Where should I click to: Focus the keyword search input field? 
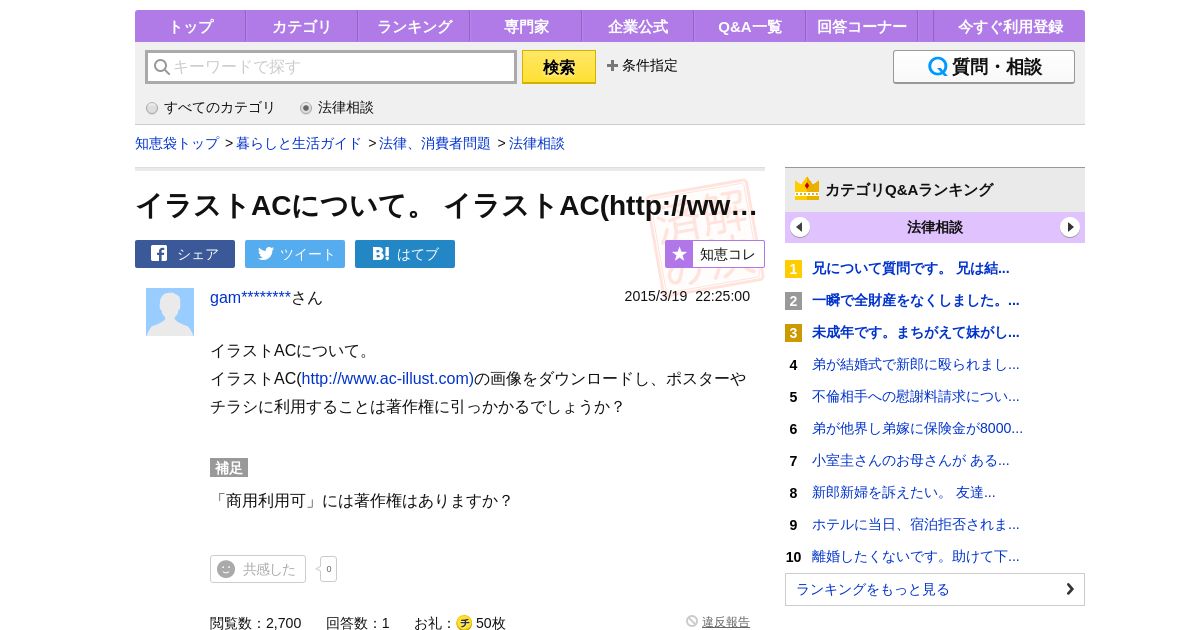[x=331, y=67]
